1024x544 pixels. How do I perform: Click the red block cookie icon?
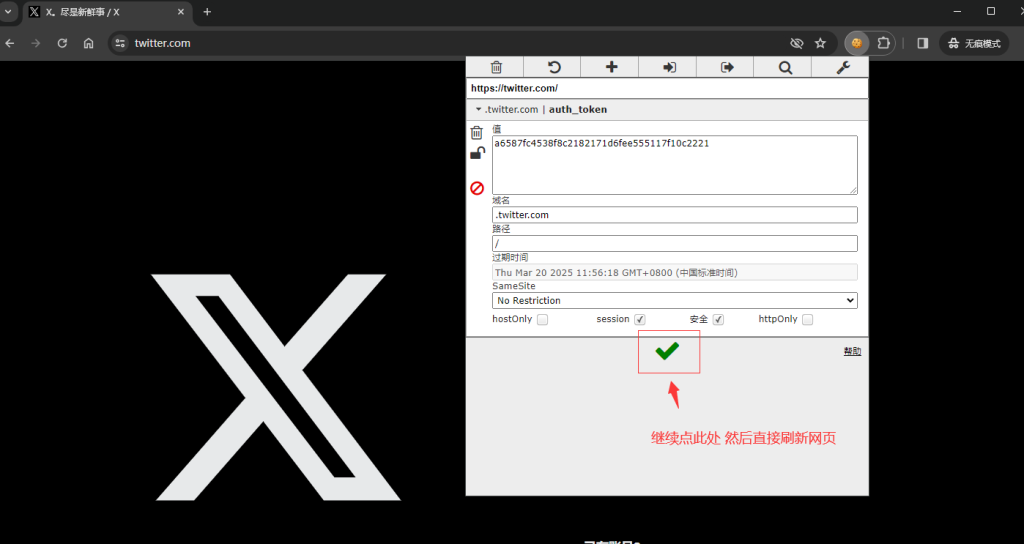click(x=477, y=188)
